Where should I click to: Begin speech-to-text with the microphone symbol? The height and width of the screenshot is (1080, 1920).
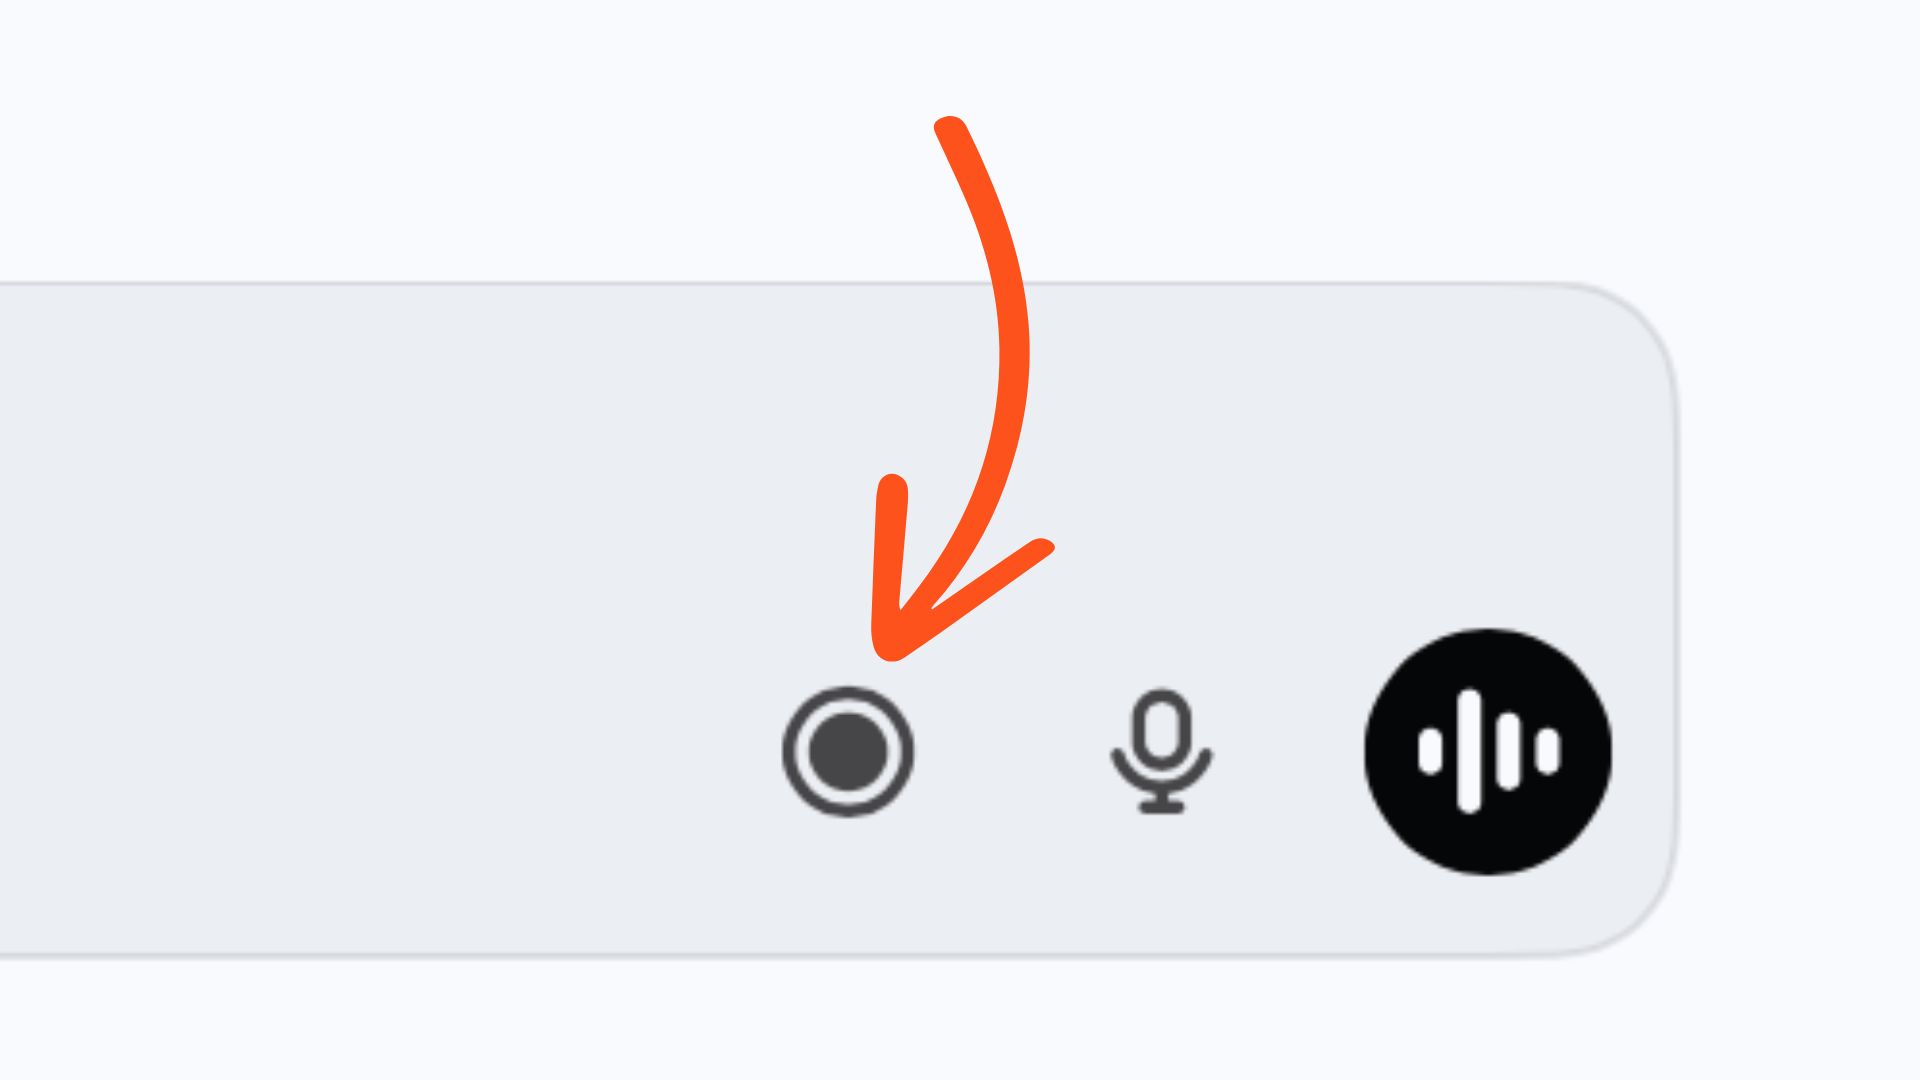1161,752
